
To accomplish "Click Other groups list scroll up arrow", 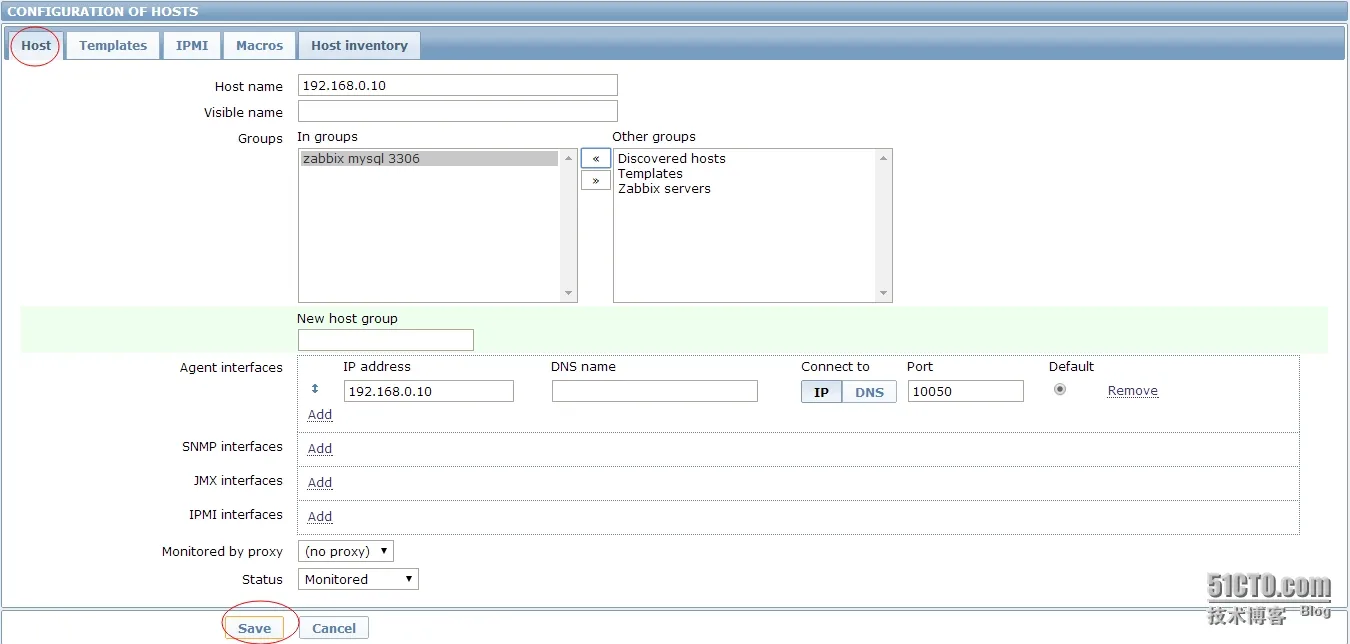I will coord(884,158).
